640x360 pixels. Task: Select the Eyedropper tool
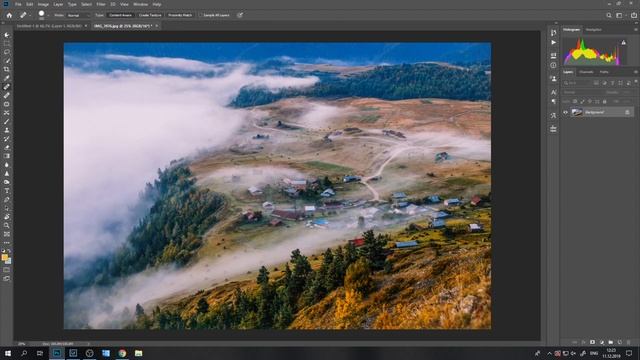[7, 78]
